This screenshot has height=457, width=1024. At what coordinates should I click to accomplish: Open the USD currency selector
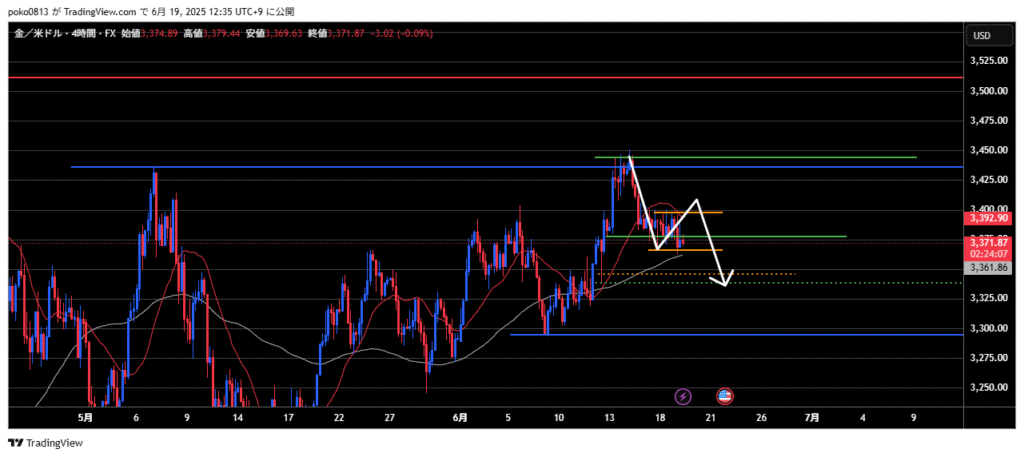(x=981, y=36)
